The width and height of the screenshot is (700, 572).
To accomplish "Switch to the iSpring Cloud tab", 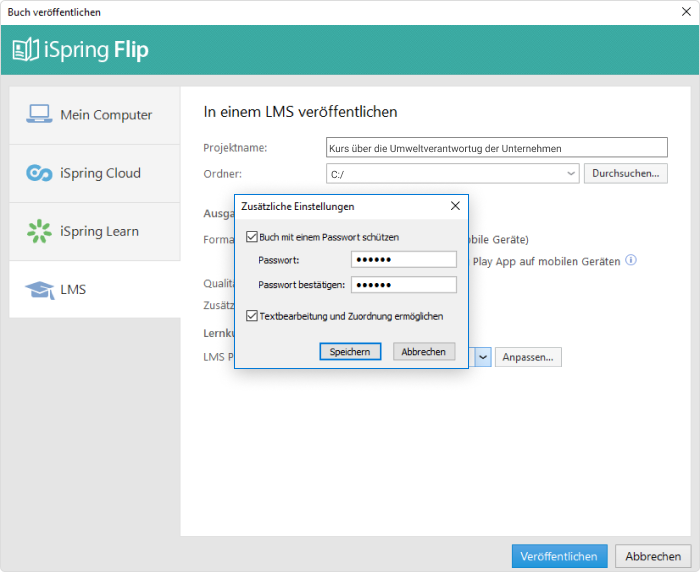I will click(x=95, y=173).
